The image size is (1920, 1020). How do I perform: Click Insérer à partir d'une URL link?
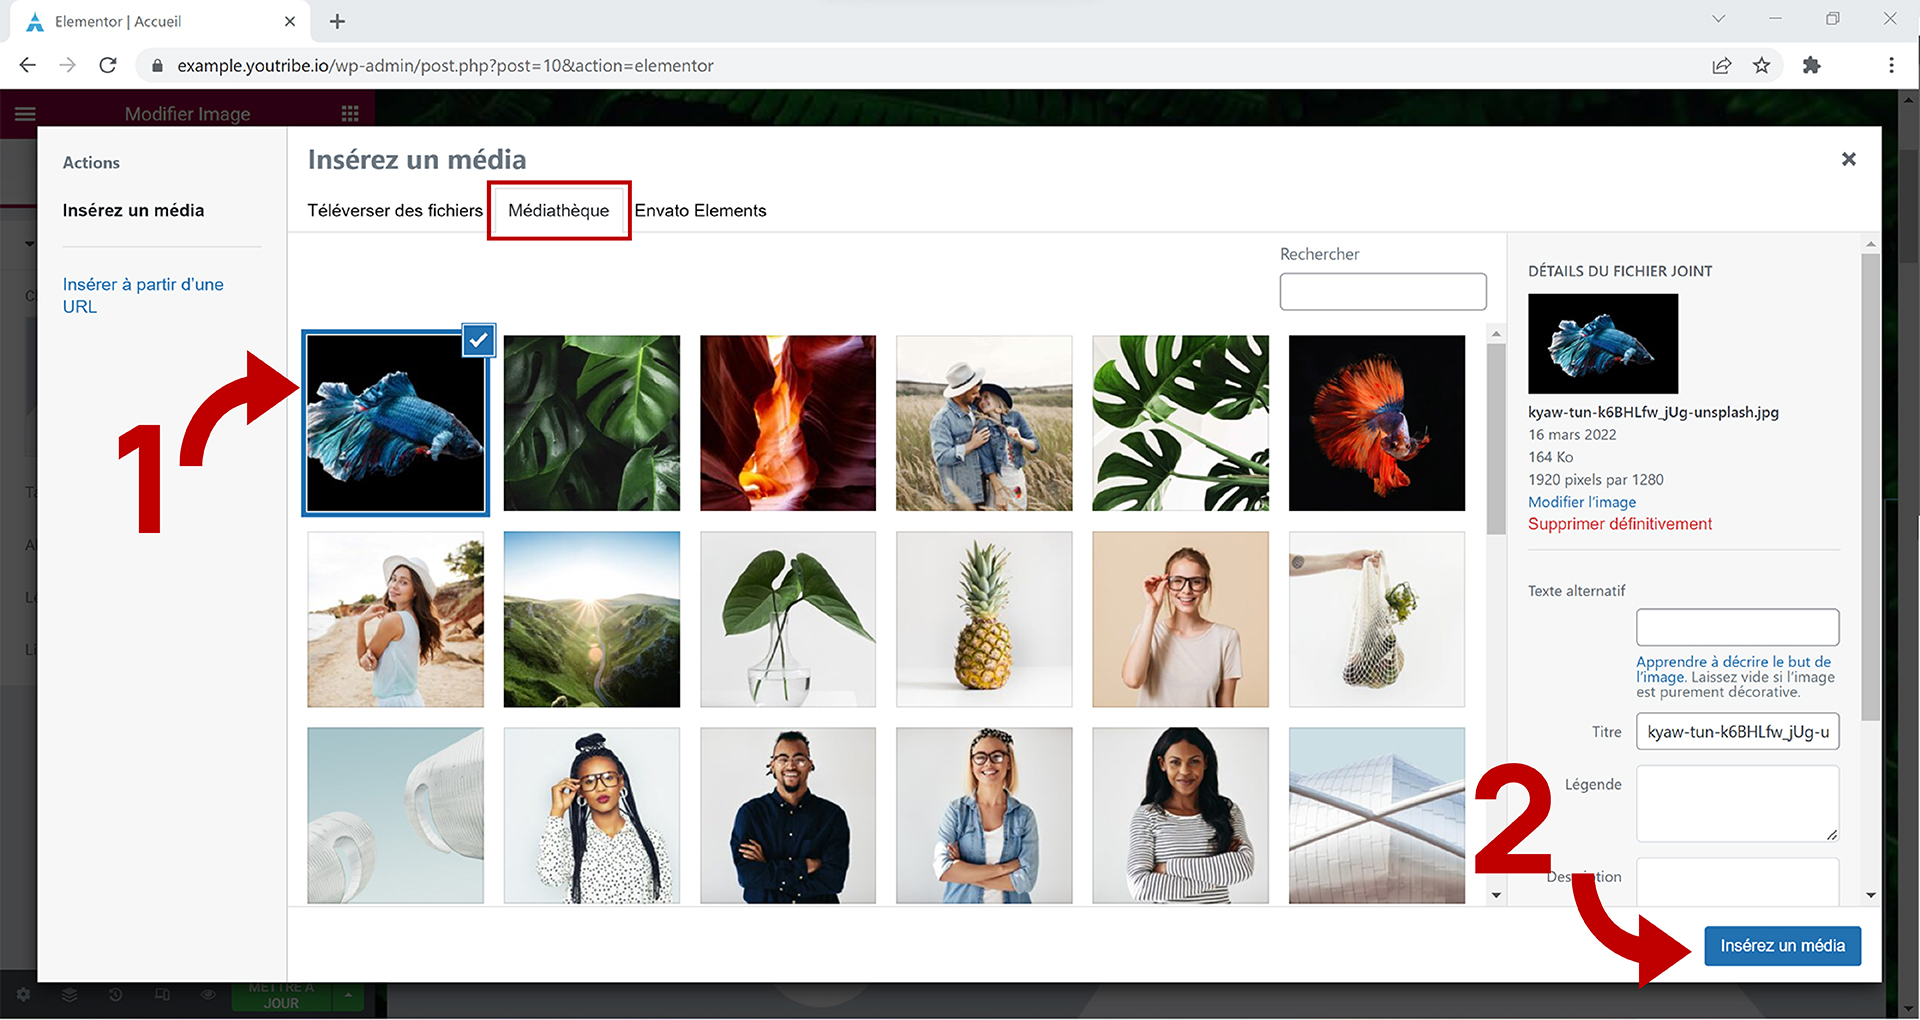[x=142, y=295]
